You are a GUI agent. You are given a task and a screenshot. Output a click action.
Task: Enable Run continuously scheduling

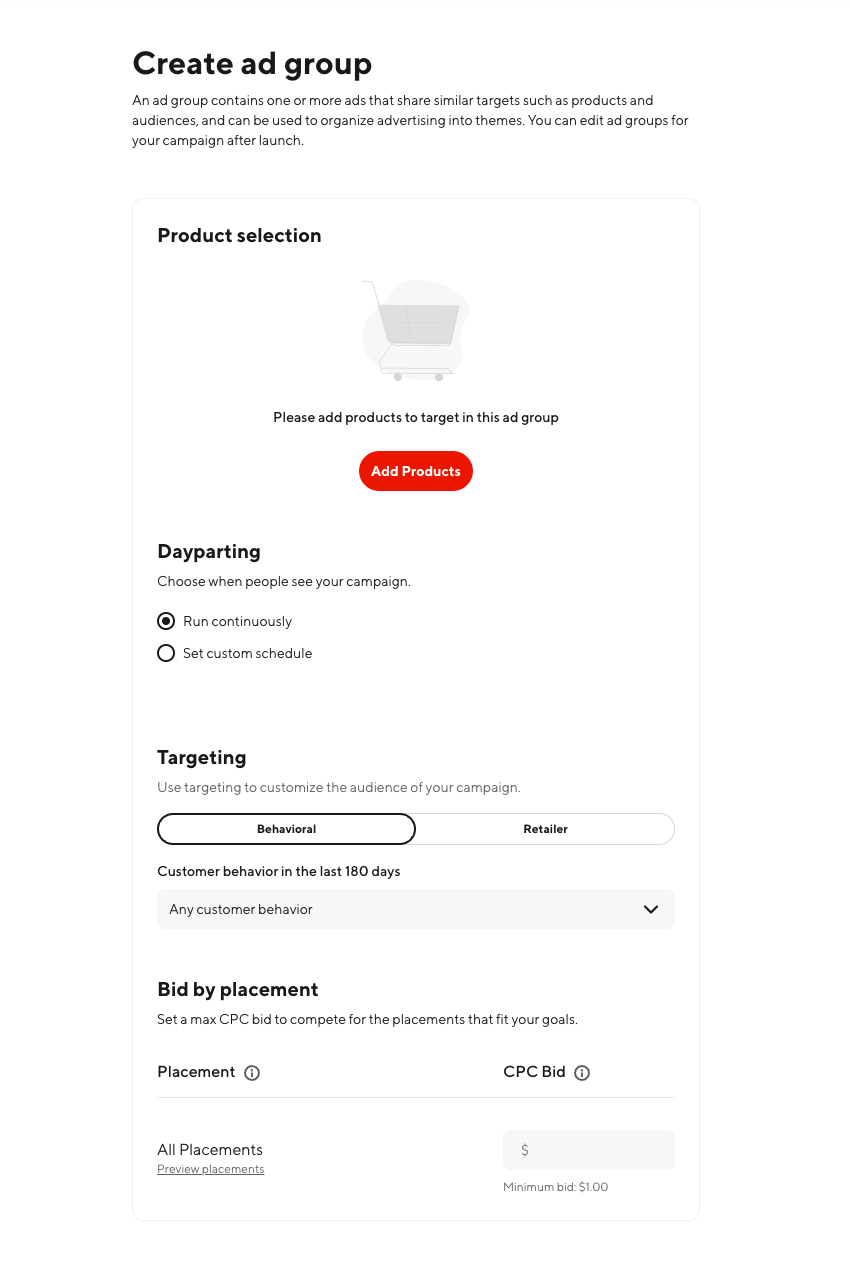[166, 621]
